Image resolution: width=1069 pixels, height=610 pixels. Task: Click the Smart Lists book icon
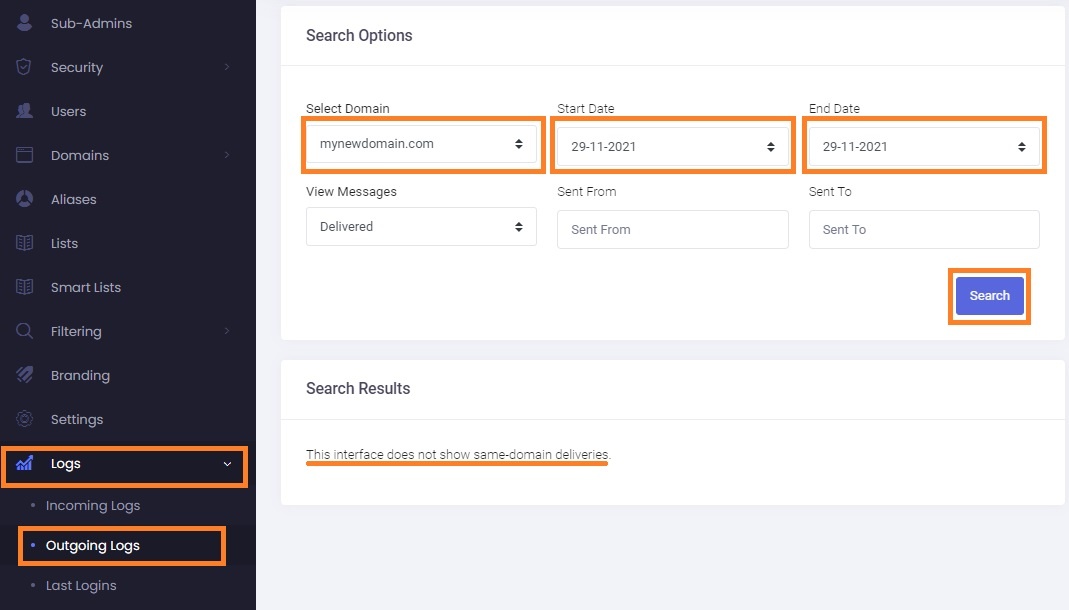[25, 287]
